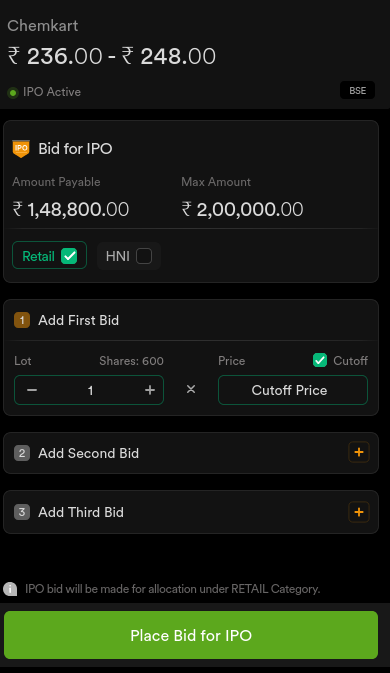Click the Add First Bid header
The image size is (390, 673).
(x=79, y=320)
